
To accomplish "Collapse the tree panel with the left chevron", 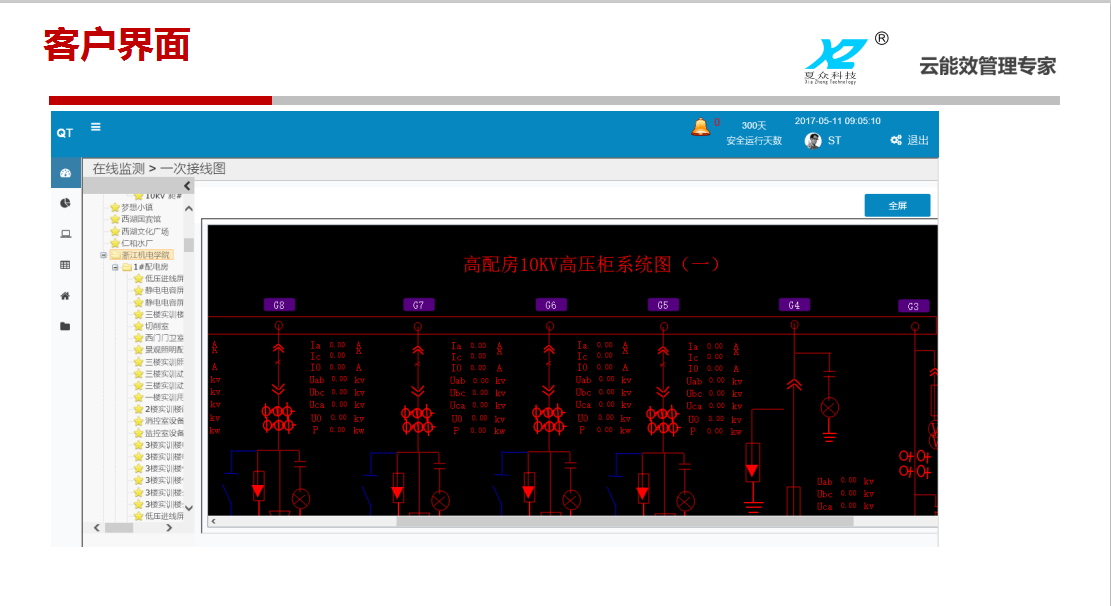I will 187,186.
